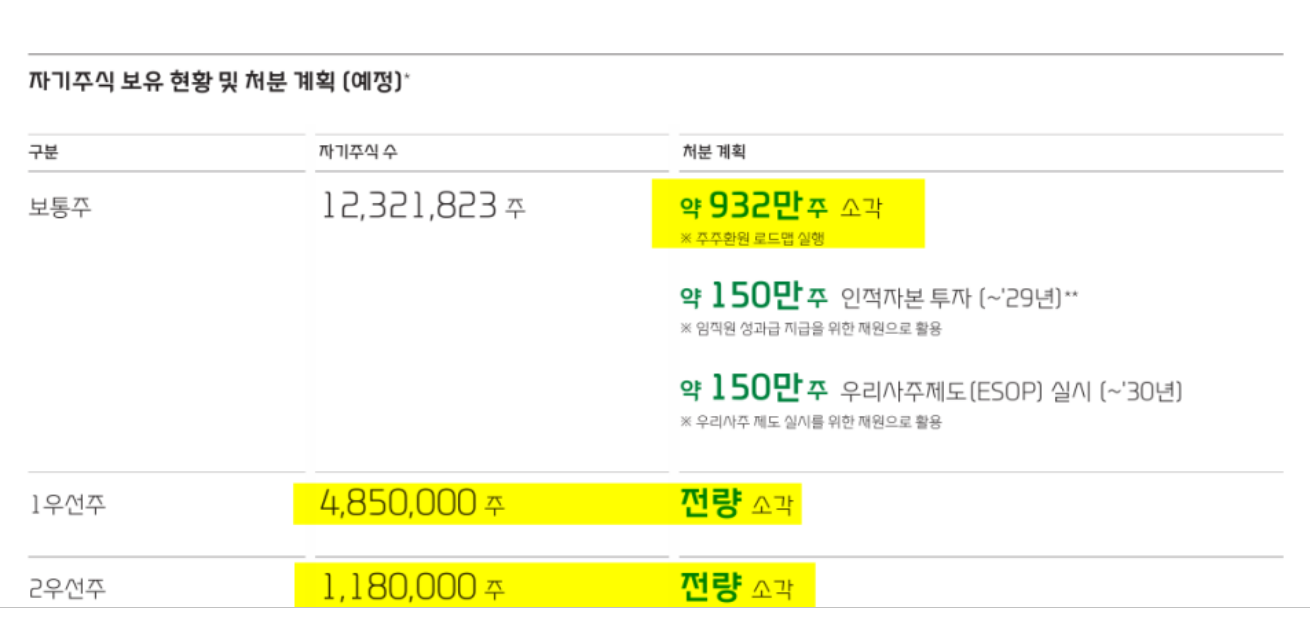Click the 임직원 성과급 지급 footnote text
Viewport: 1310px width, 622px height.
[x=811, y=328]
